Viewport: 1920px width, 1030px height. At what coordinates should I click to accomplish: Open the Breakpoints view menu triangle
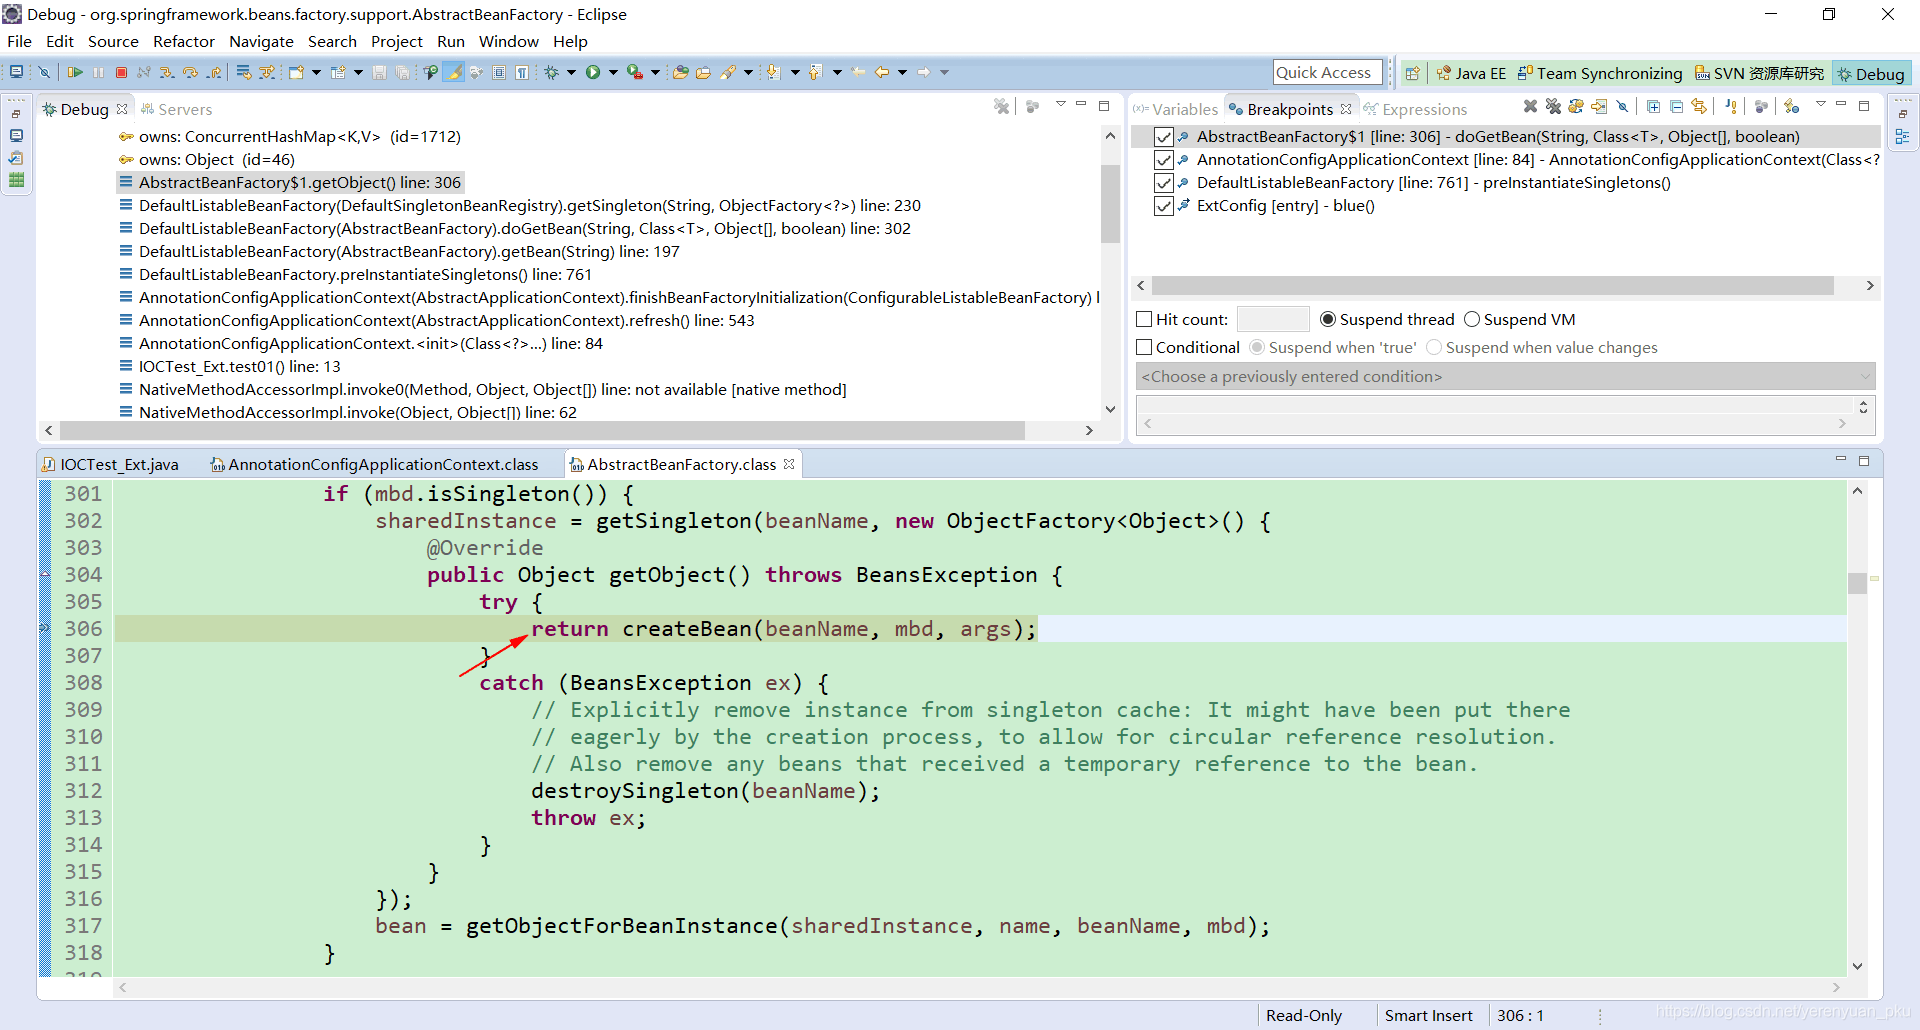click(x=1821, y=104)
